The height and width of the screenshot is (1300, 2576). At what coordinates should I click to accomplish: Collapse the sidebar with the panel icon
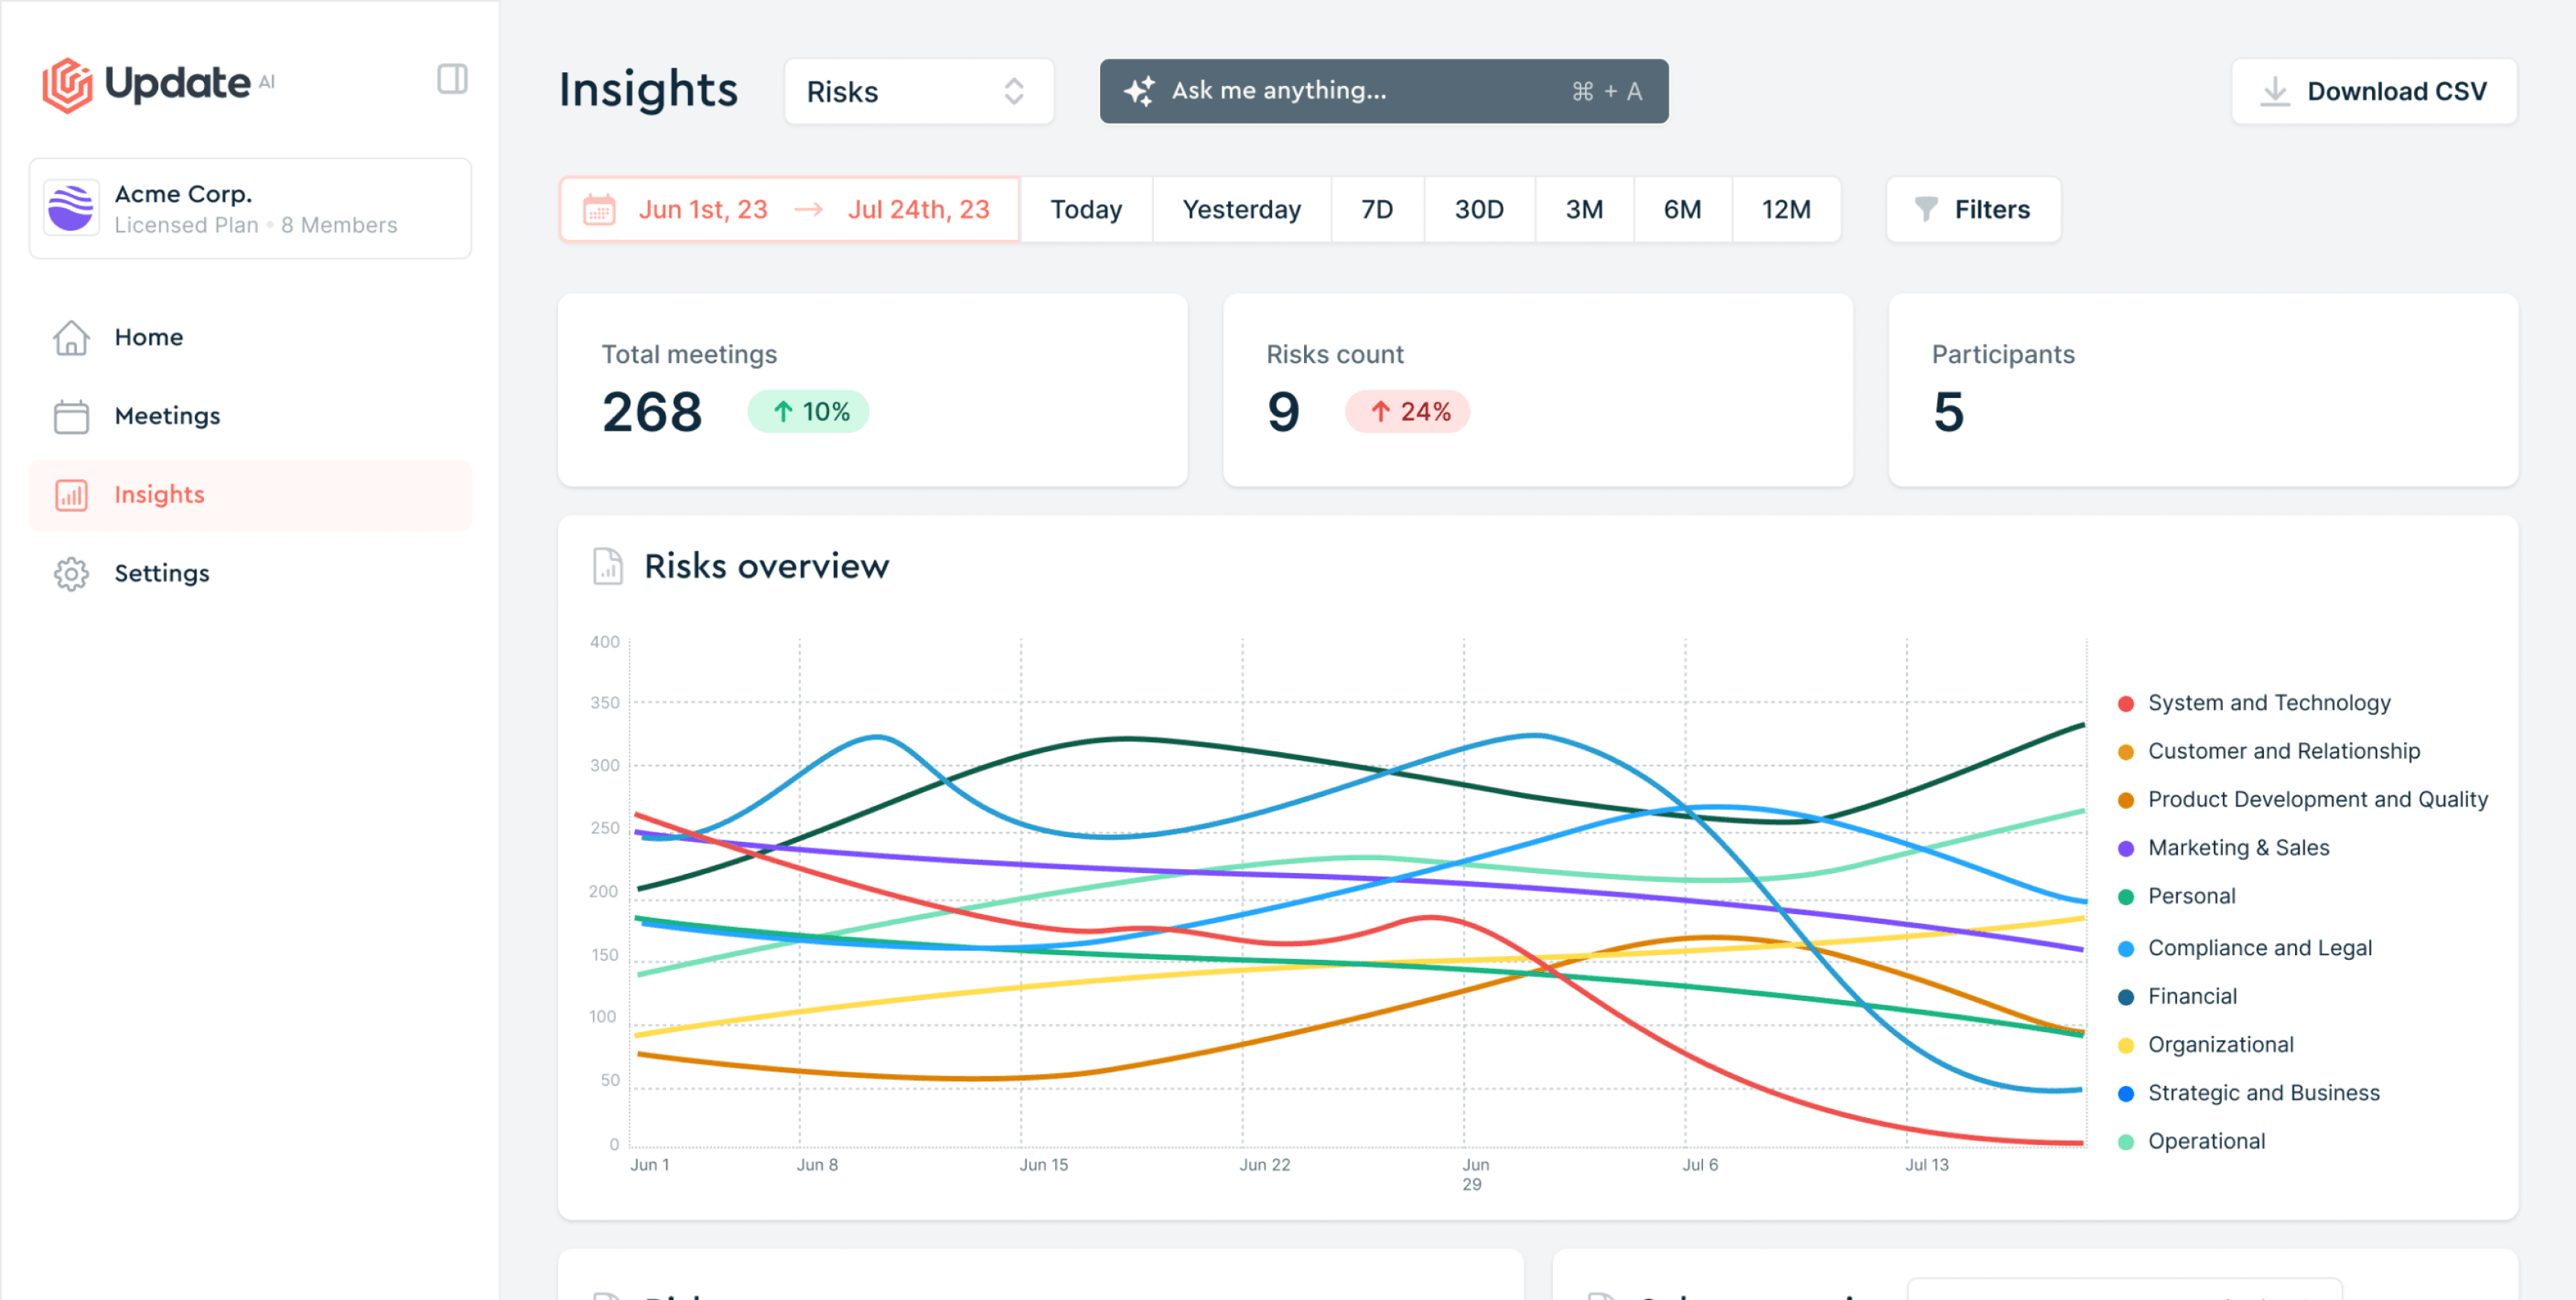452,79
